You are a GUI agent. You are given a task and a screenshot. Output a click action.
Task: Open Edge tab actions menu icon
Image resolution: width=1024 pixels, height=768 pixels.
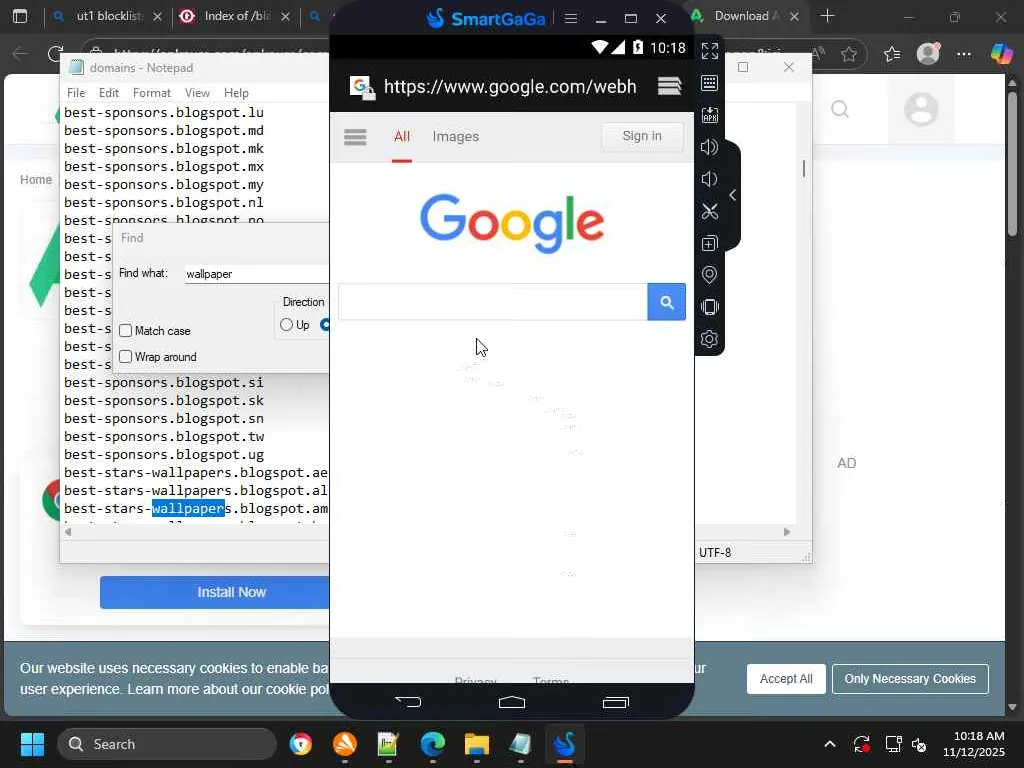tap(20, 16)
